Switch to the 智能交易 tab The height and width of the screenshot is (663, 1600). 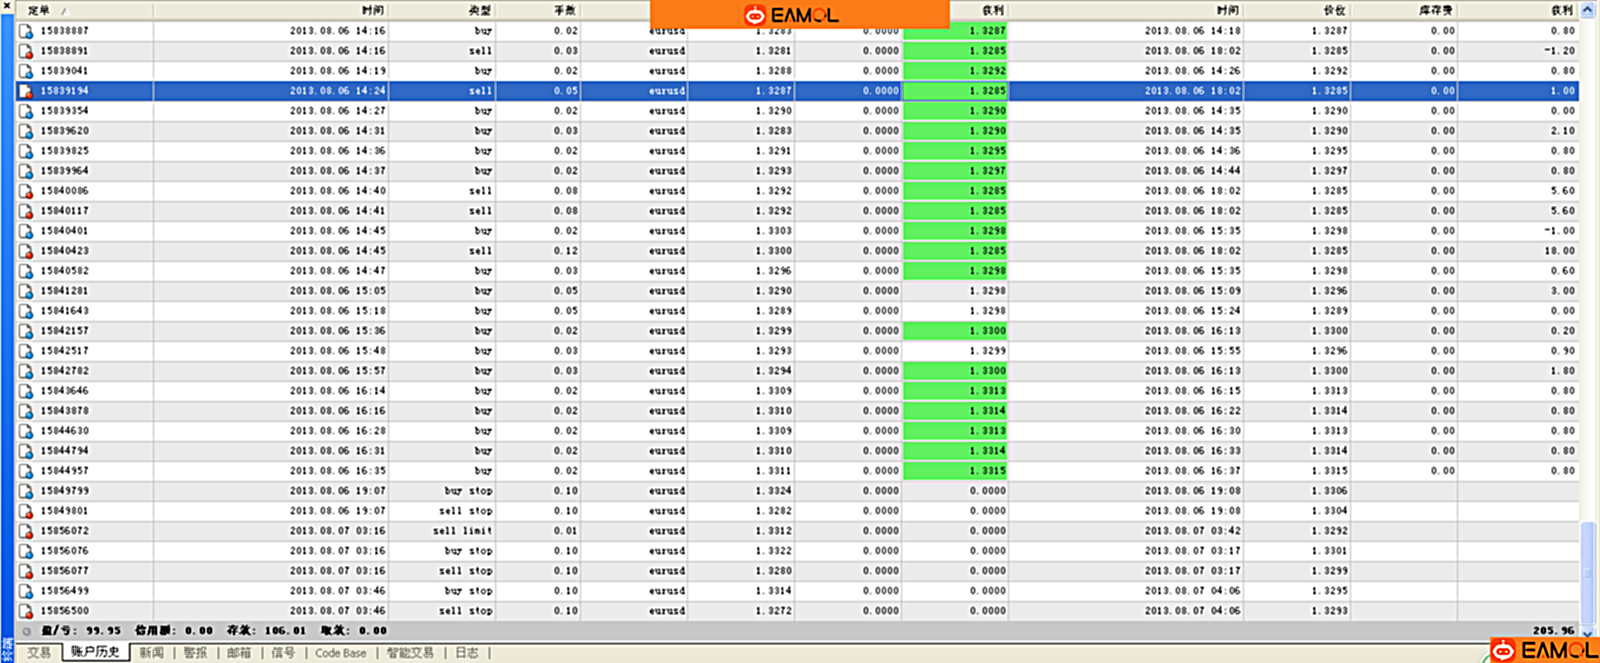(411, 653)
